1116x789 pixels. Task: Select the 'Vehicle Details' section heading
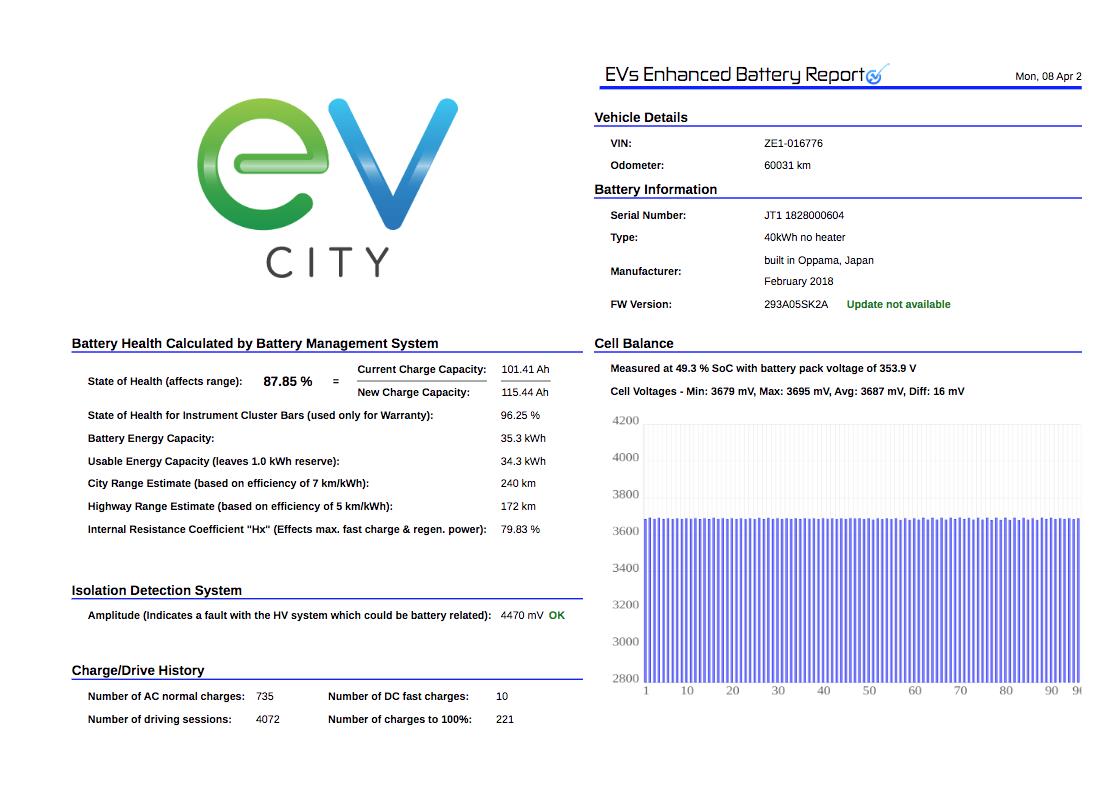pos(641,117)
